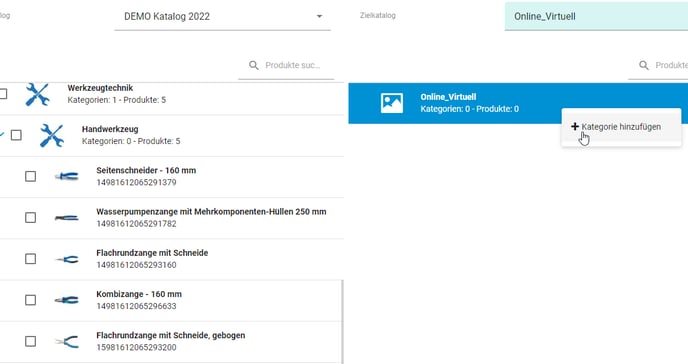
Task: Open the Zielkatalog Online_Virtuell selector
Action: click(x=596, y=17)
